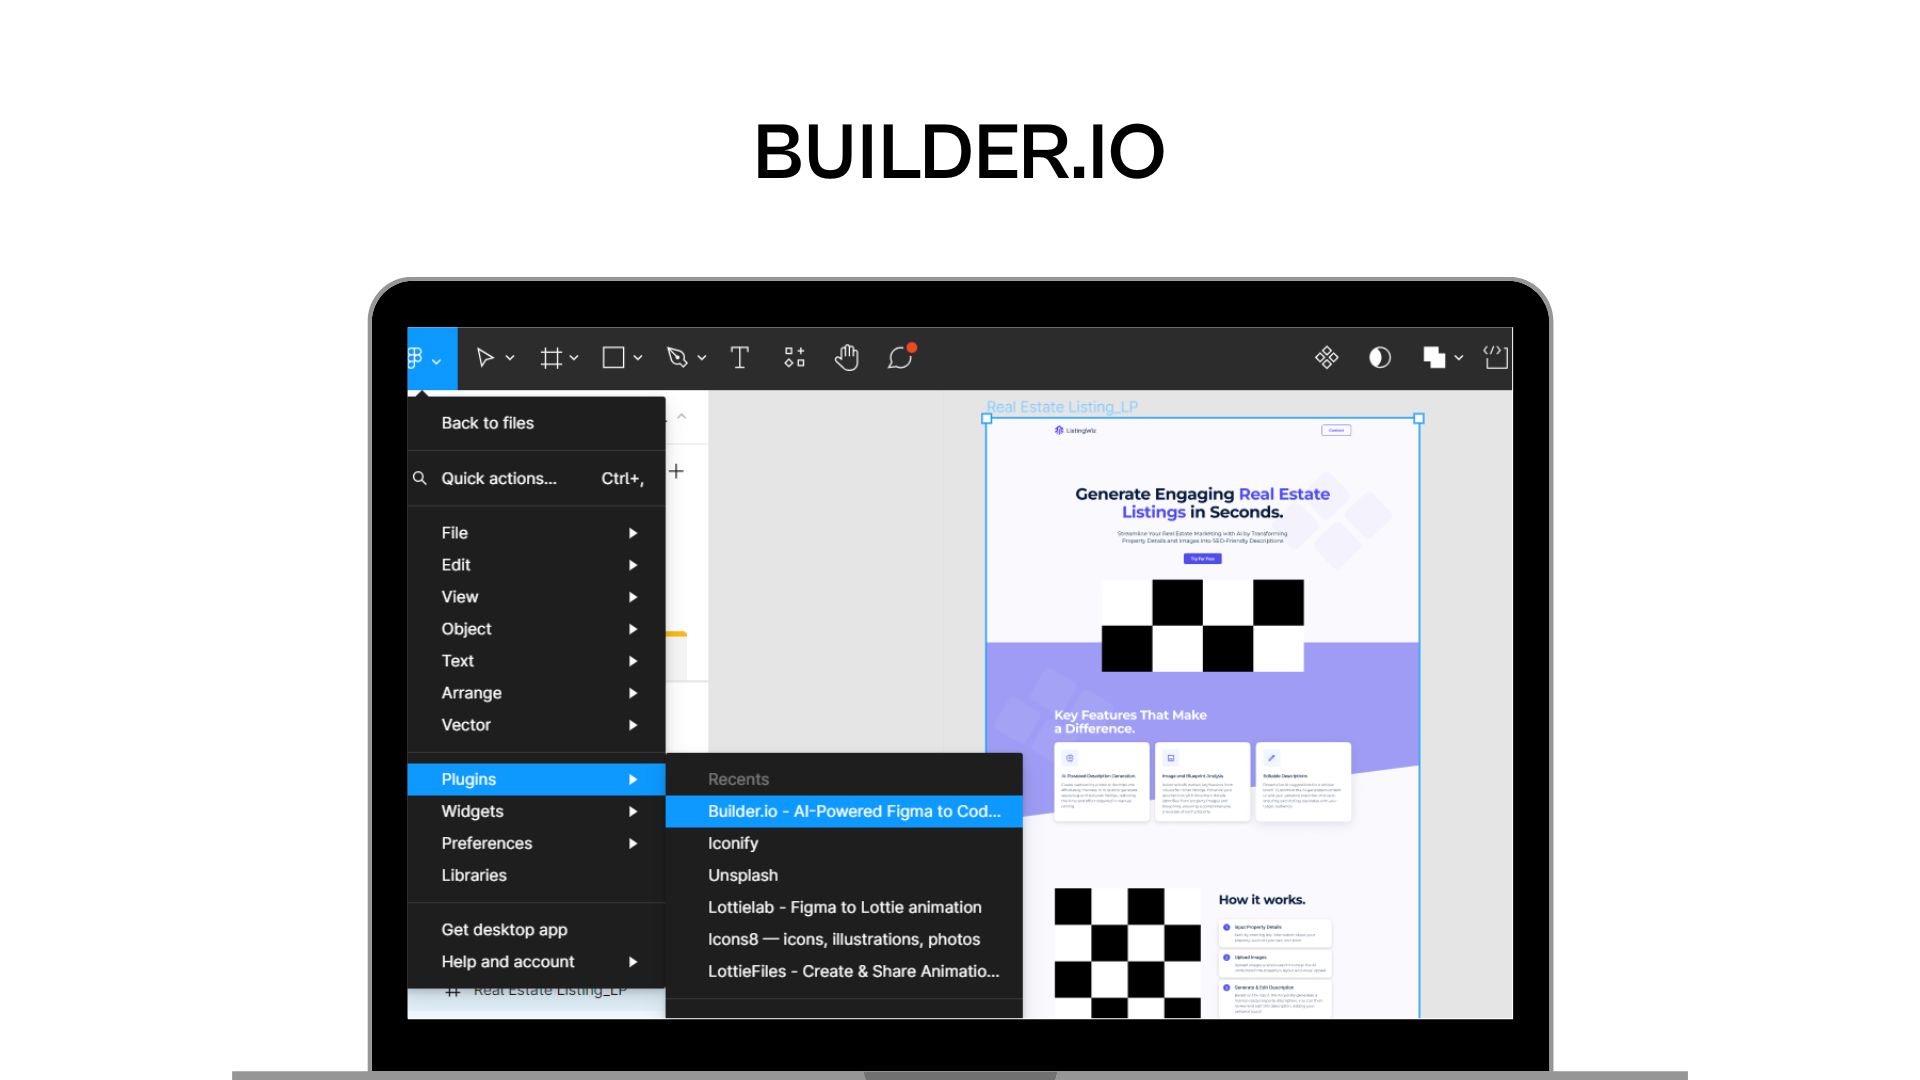
Task: Select the Move tool arrow icon
Action: point(485,358)
